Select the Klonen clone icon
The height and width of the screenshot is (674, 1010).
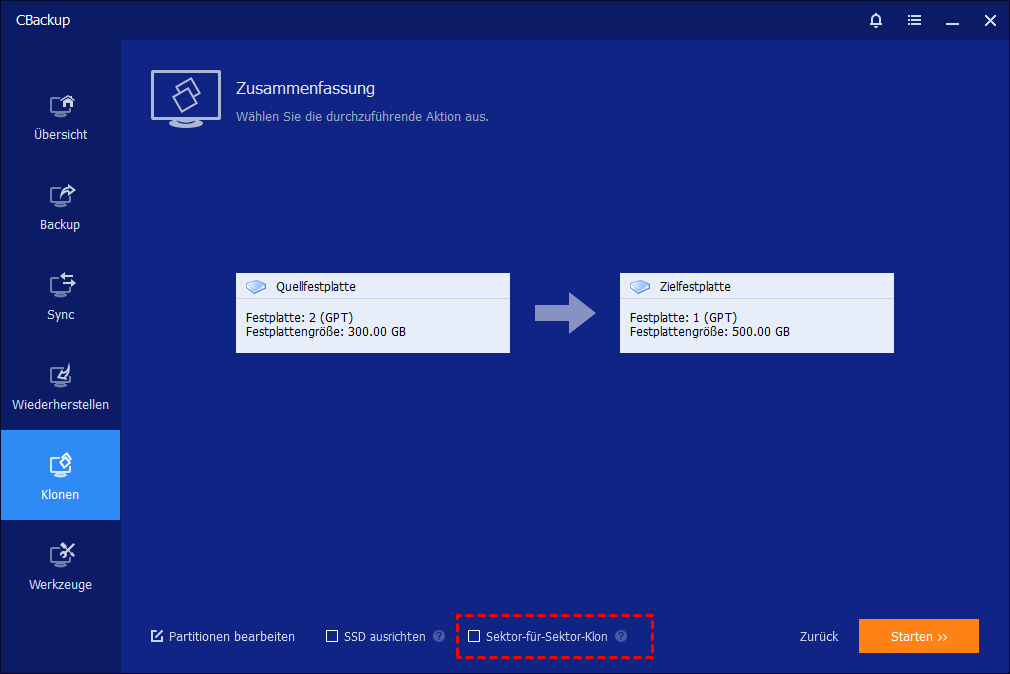pos(61,465)
